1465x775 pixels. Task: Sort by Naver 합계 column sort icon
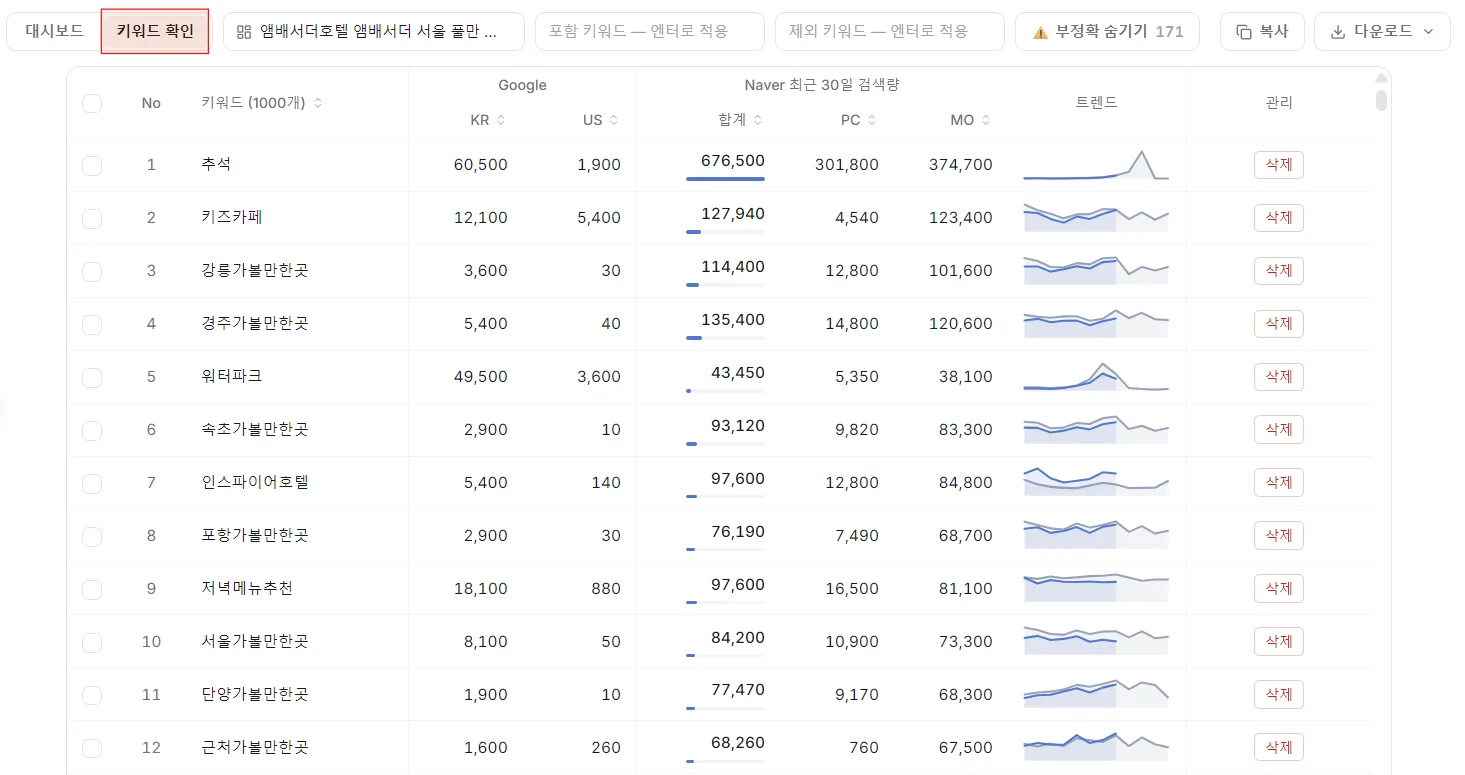pos(758,120)
